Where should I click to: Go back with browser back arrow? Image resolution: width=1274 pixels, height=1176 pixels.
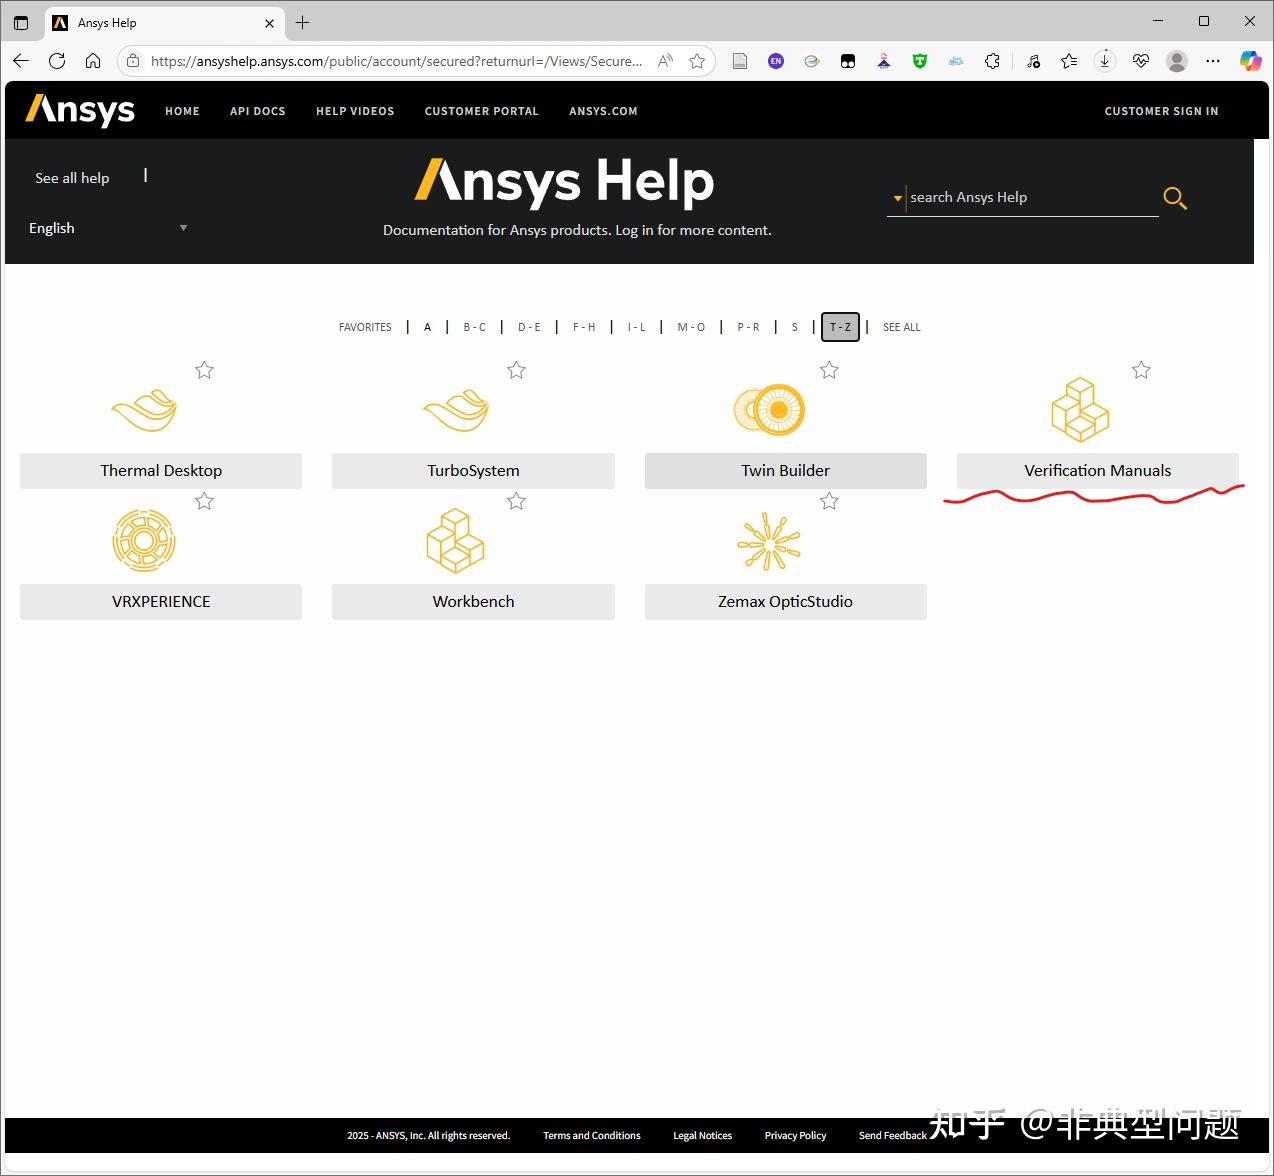coord(21,61)
